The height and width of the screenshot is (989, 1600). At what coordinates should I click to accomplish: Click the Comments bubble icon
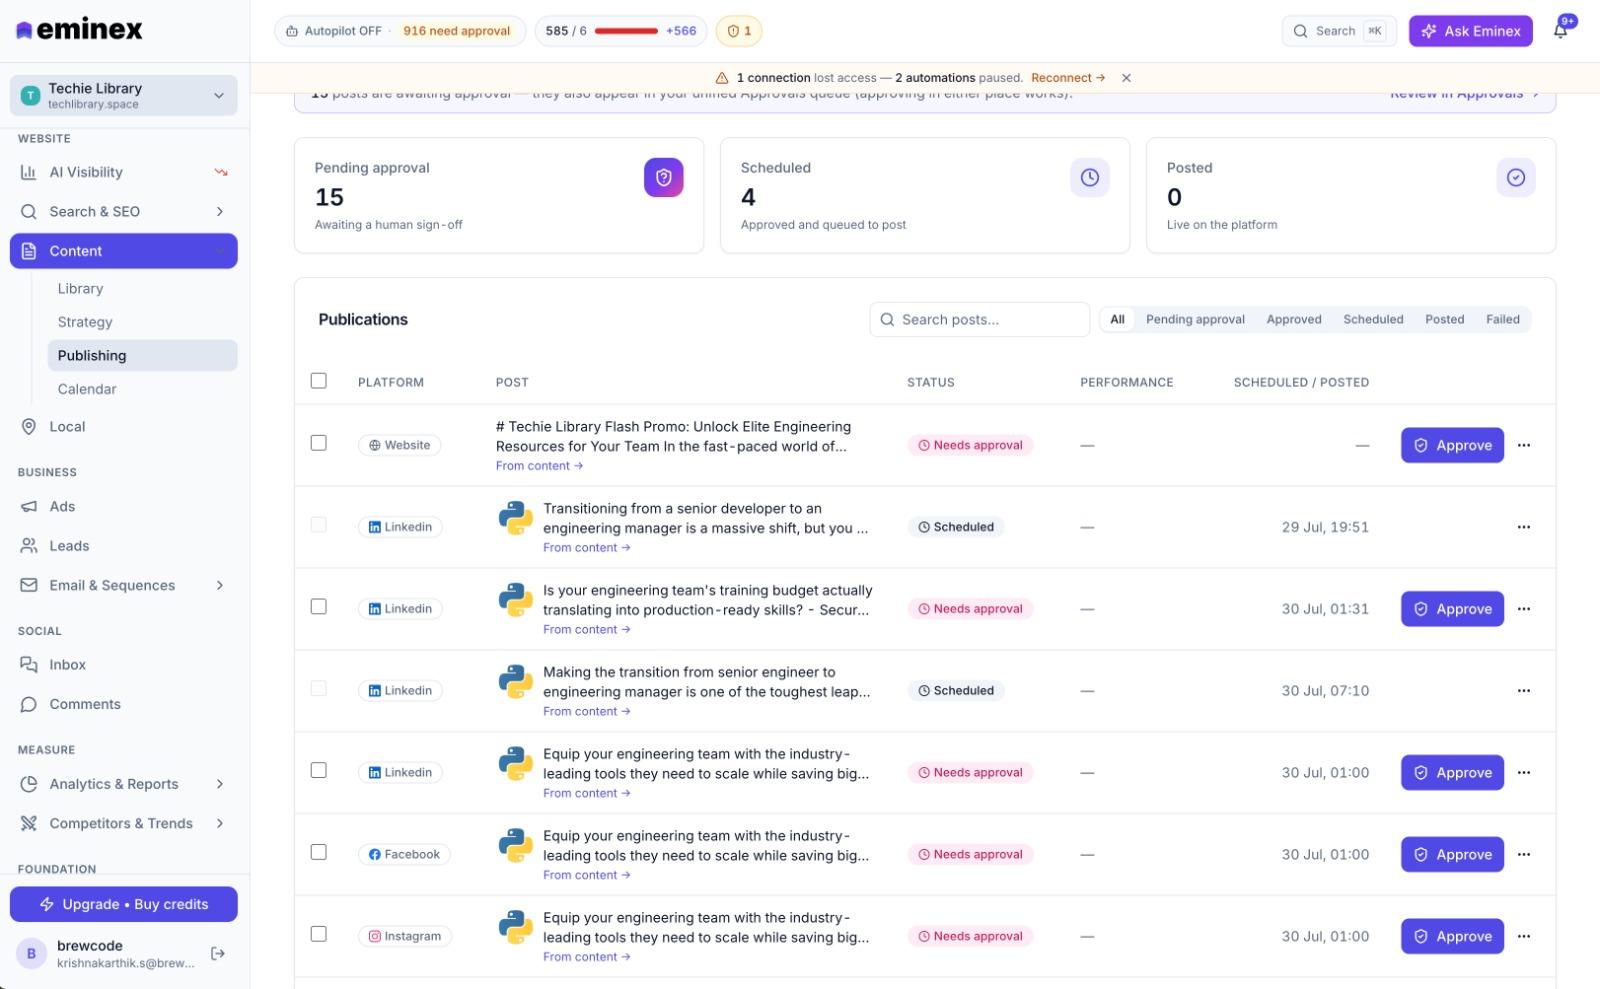click(28, 704)
